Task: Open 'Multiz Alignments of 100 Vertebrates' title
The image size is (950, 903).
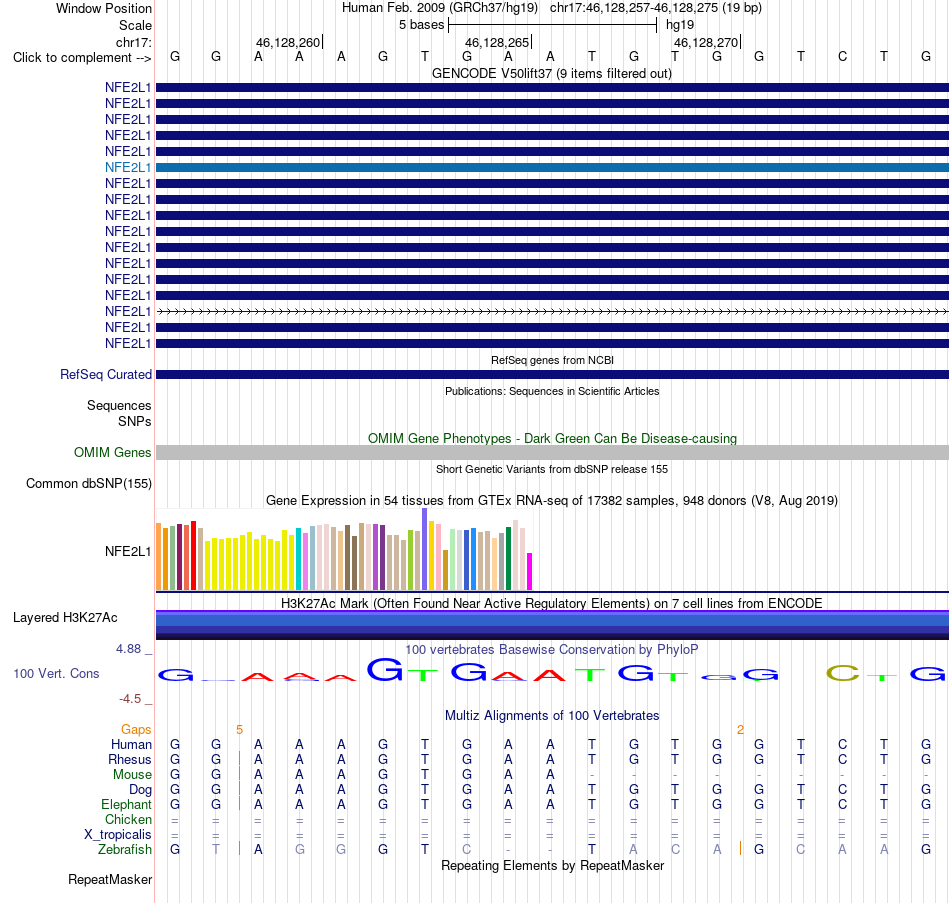Action: click(x=552, y=716)
